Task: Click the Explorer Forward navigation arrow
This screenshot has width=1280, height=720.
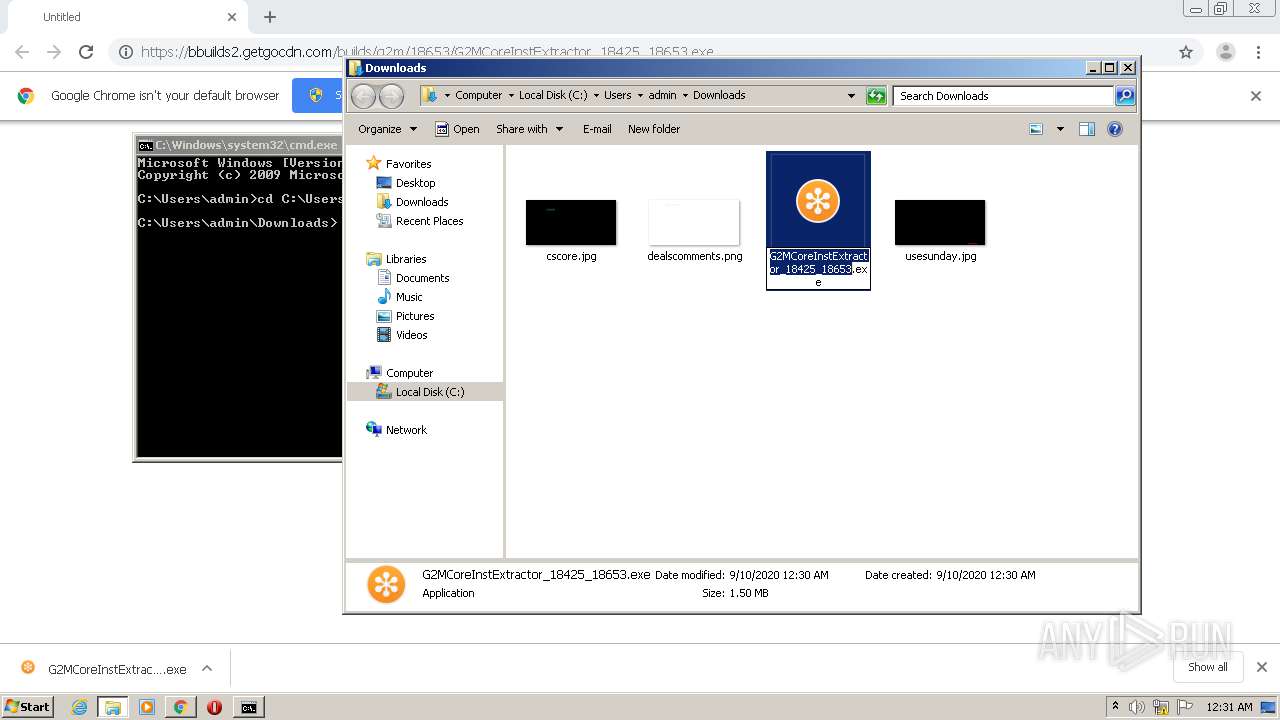Action: [391, 96]
